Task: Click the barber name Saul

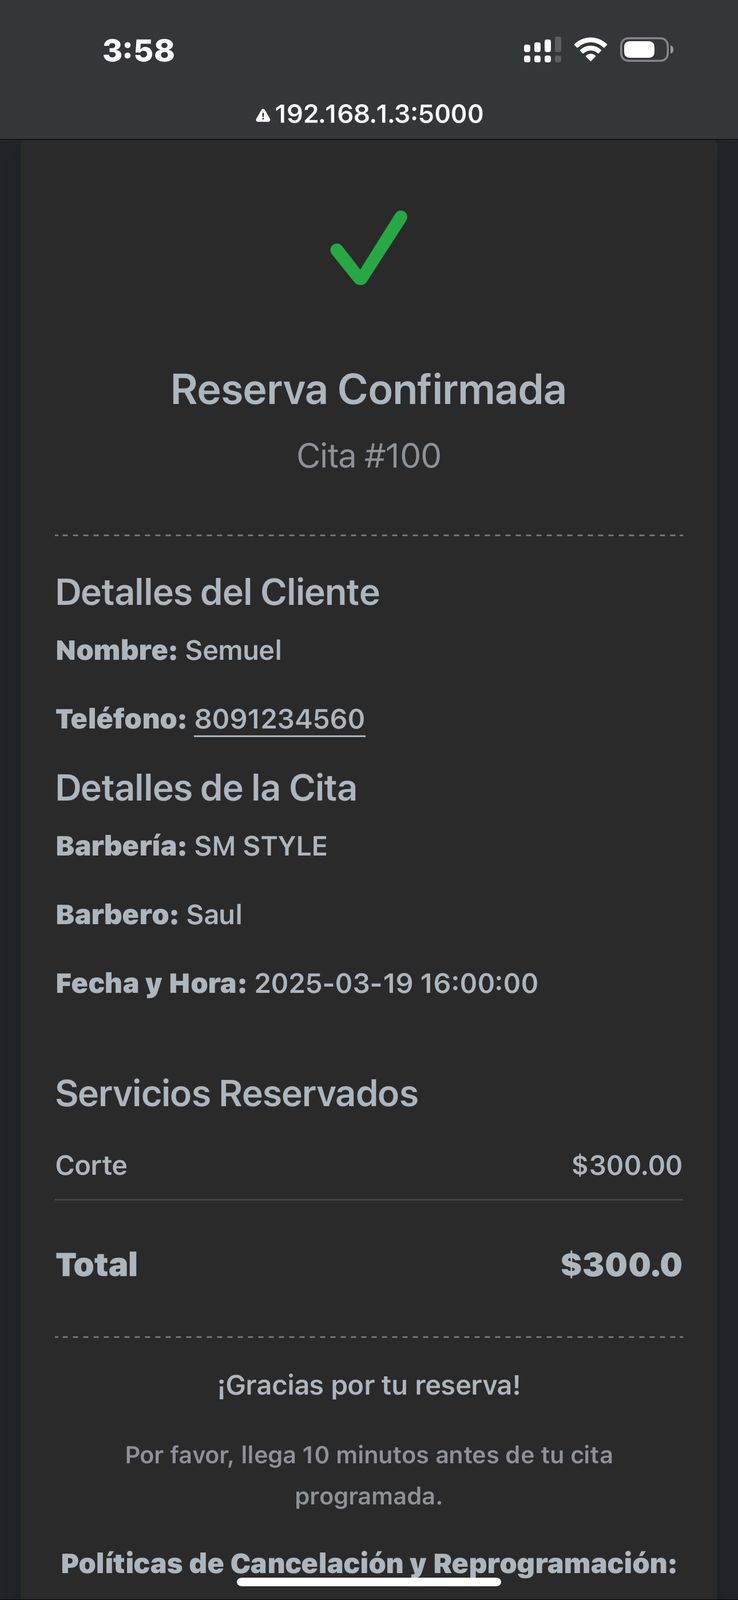Action: [x=214, y=915]
